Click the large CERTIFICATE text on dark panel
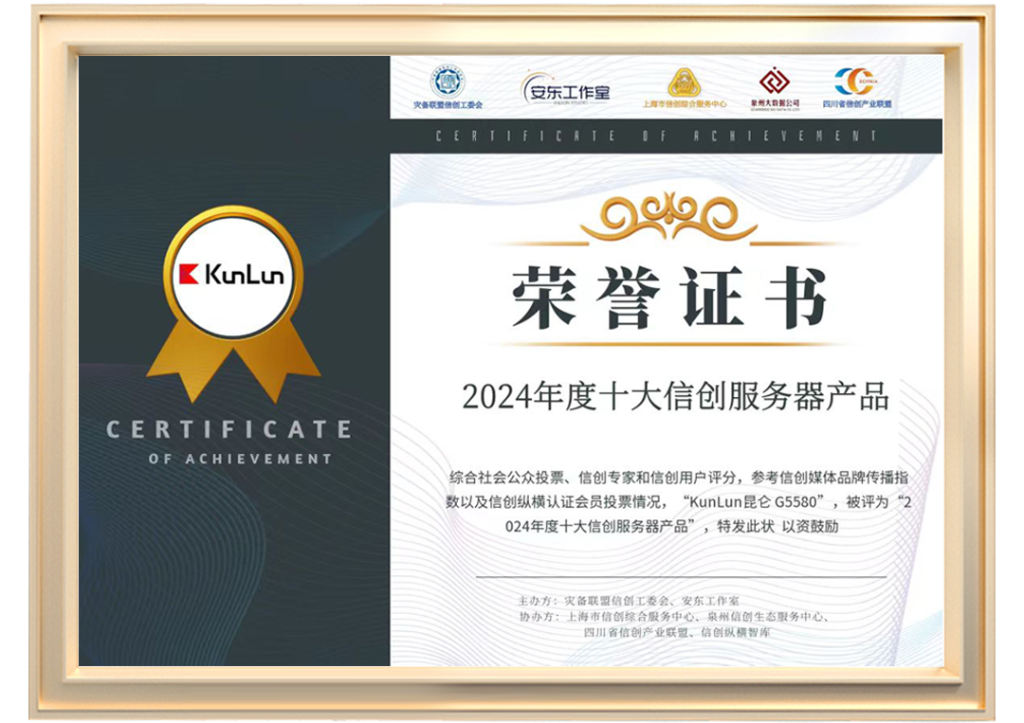 (229, 429)
